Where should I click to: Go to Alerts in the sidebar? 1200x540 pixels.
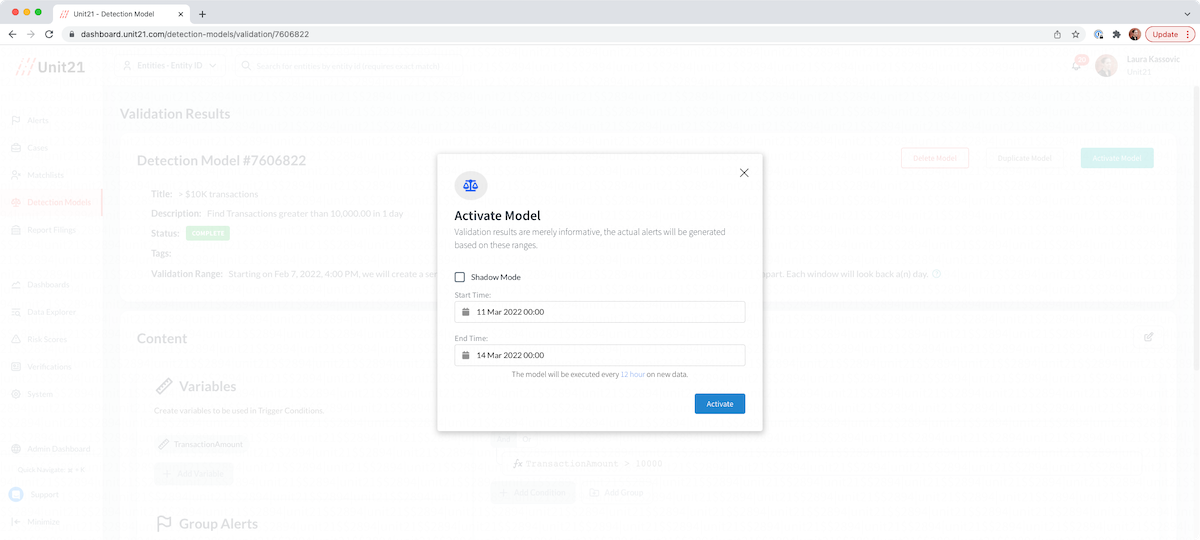30,120
